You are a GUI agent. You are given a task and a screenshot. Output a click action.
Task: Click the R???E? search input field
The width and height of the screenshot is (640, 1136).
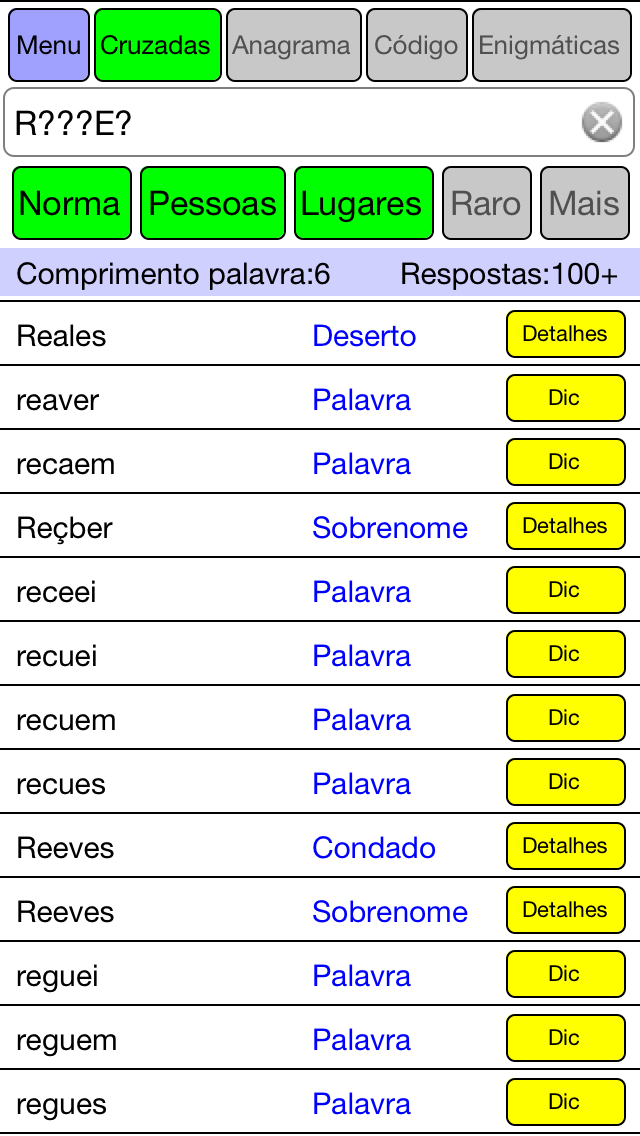click(x=320, y=122)
